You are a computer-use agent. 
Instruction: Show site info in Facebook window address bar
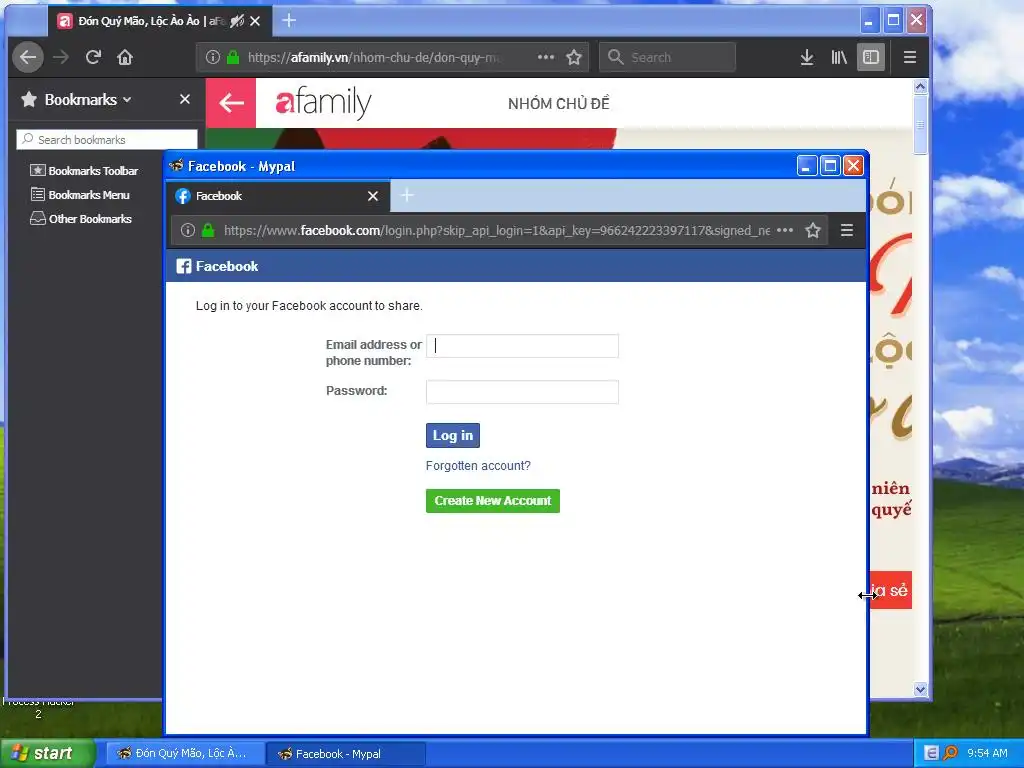[188, 231]
